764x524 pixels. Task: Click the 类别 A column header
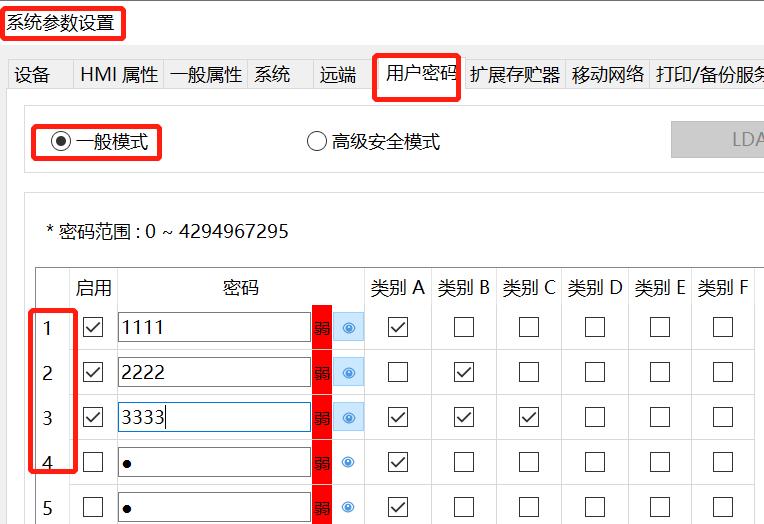(398, 288)
